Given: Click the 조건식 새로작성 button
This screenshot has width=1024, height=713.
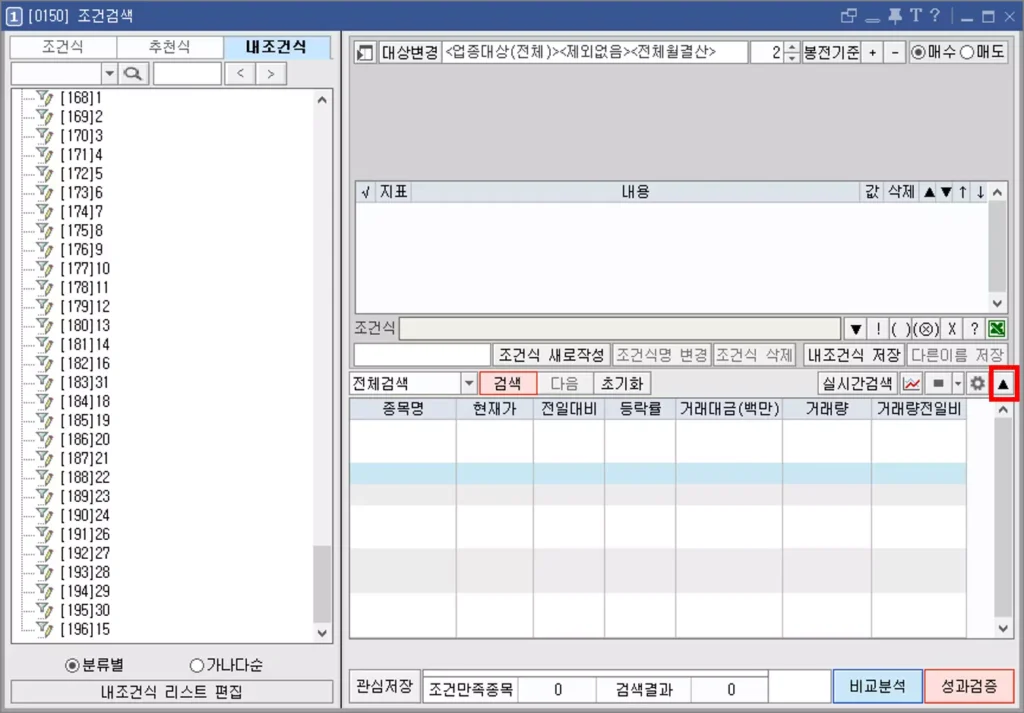Looking at the screenshot, I should click(551, 355).
